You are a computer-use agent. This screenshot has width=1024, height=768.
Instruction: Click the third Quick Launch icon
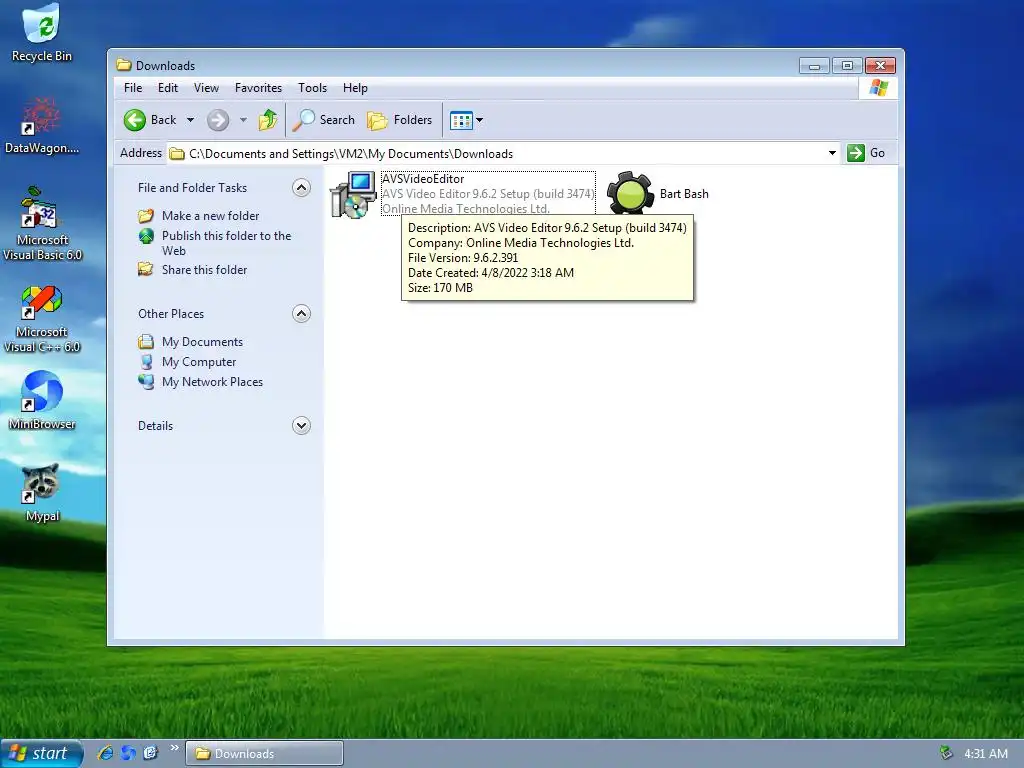click(x=150, y=754)
